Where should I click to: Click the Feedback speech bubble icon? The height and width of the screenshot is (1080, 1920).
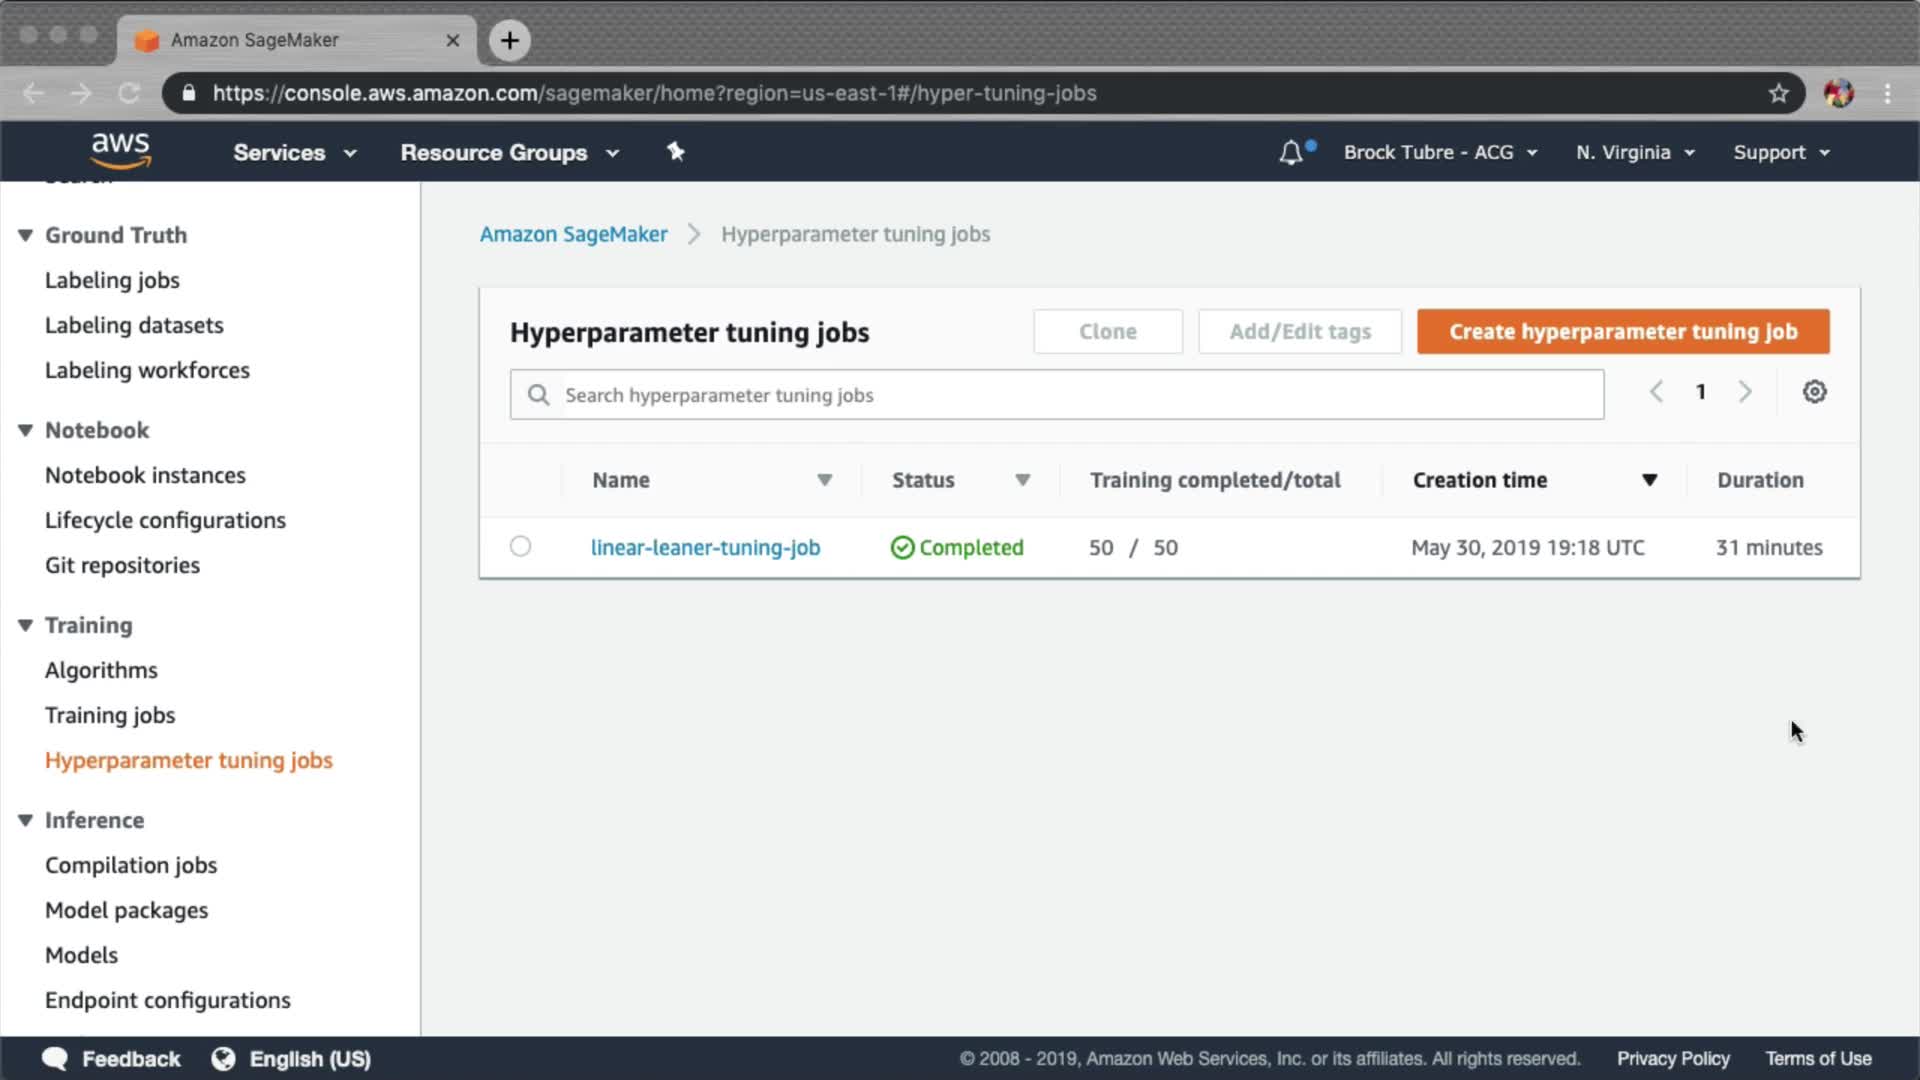point(56,1059)
